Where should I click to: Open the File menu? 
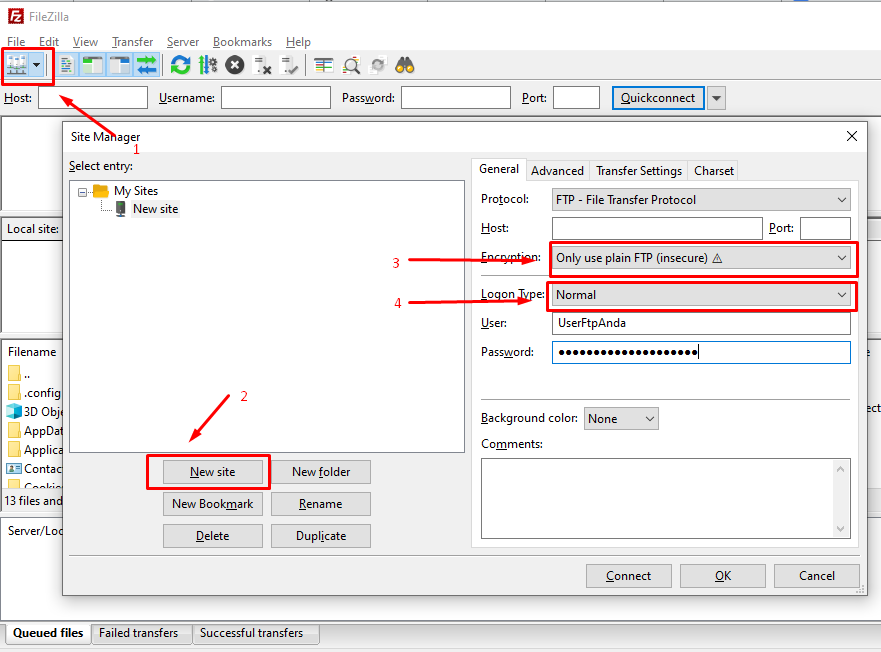[16, 42]
